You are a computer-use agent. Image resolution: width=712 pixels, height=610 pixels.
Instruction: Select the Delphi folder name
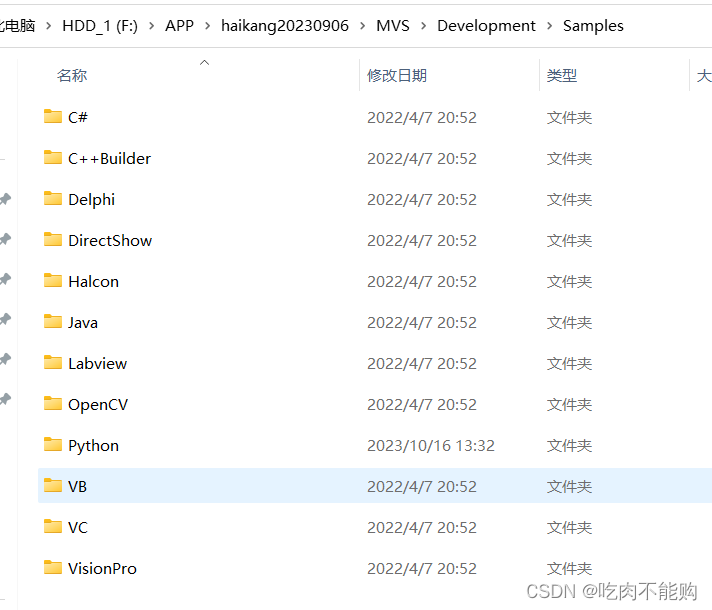click(x=91, y=200)
